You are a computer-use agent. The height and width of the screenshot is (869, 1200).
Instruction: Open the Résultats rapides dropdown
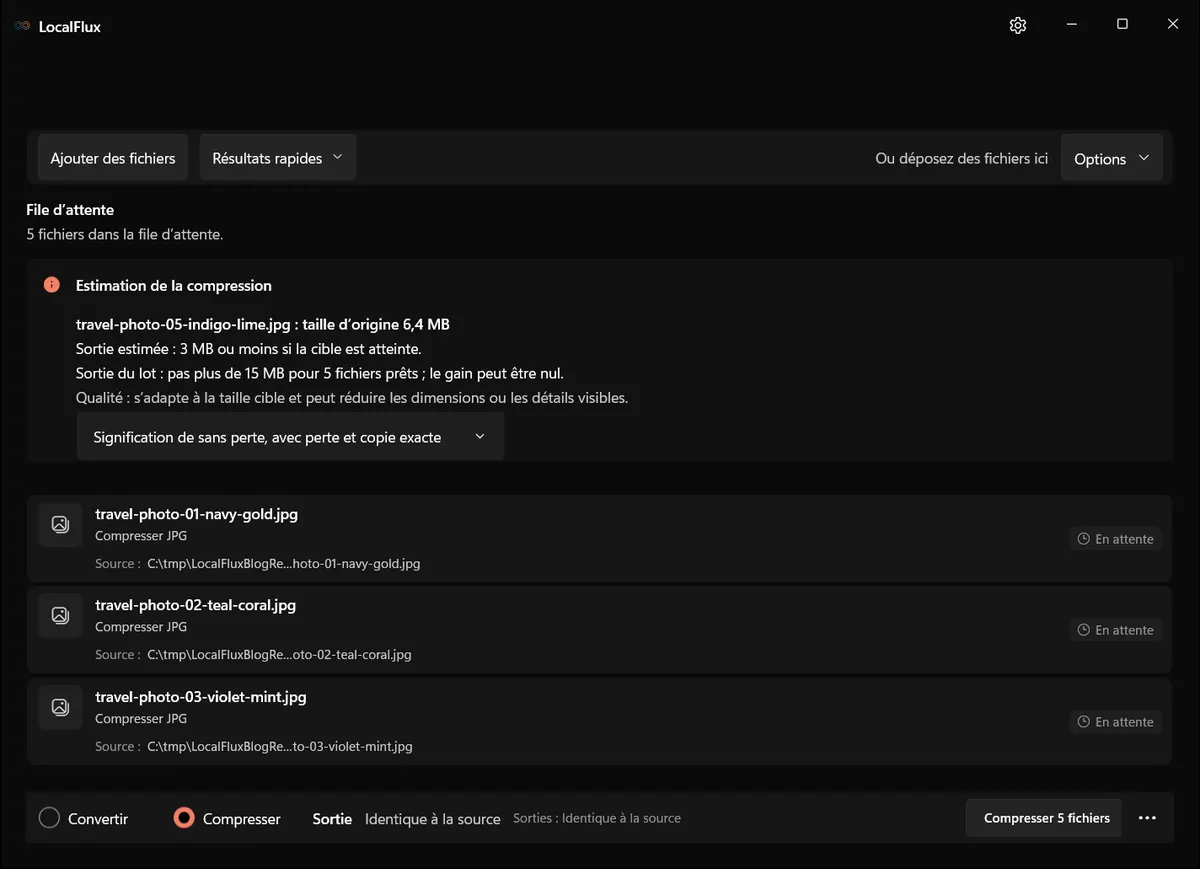[x=278, y=158]
